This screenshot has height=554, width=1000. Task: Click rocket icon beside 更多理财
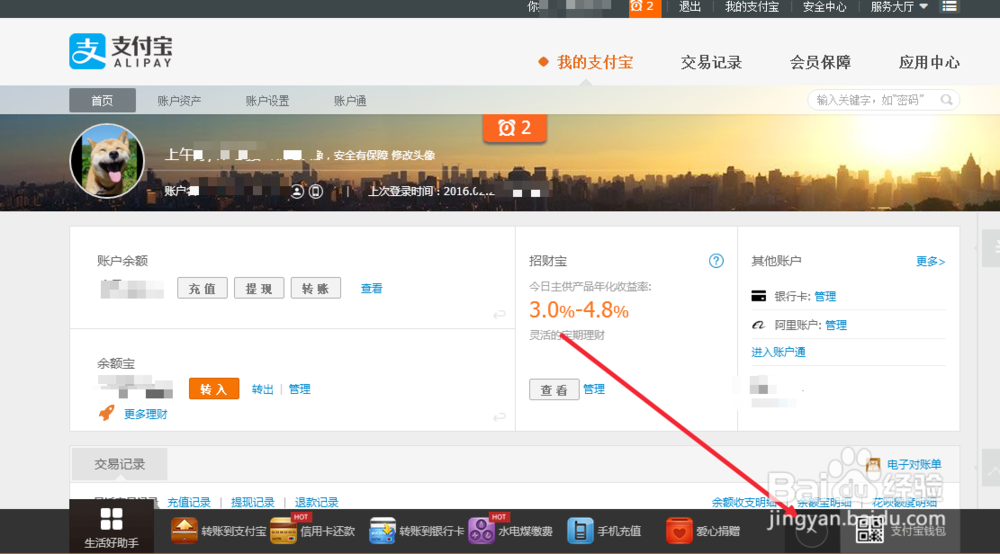107,413
